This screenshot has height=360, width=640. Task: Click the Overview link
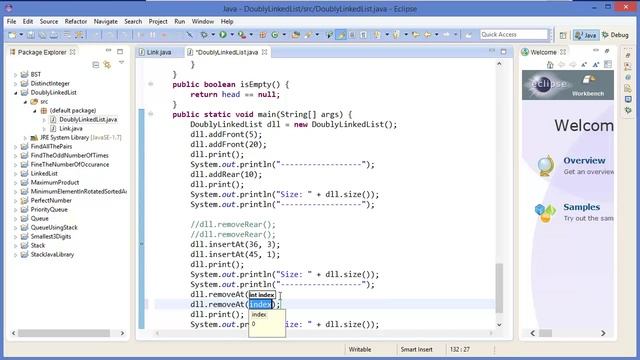(584, 160)
